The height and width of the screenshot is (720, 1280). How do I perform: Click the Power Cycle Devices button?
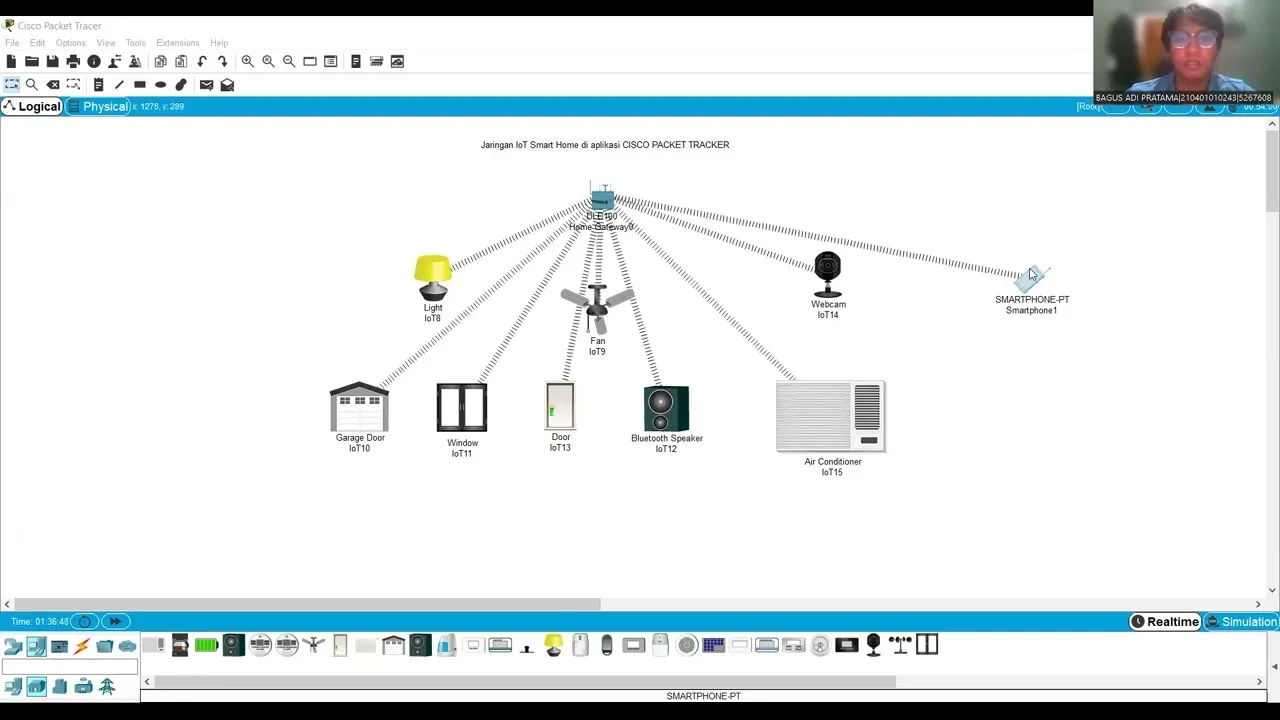(x=85, y=622)
